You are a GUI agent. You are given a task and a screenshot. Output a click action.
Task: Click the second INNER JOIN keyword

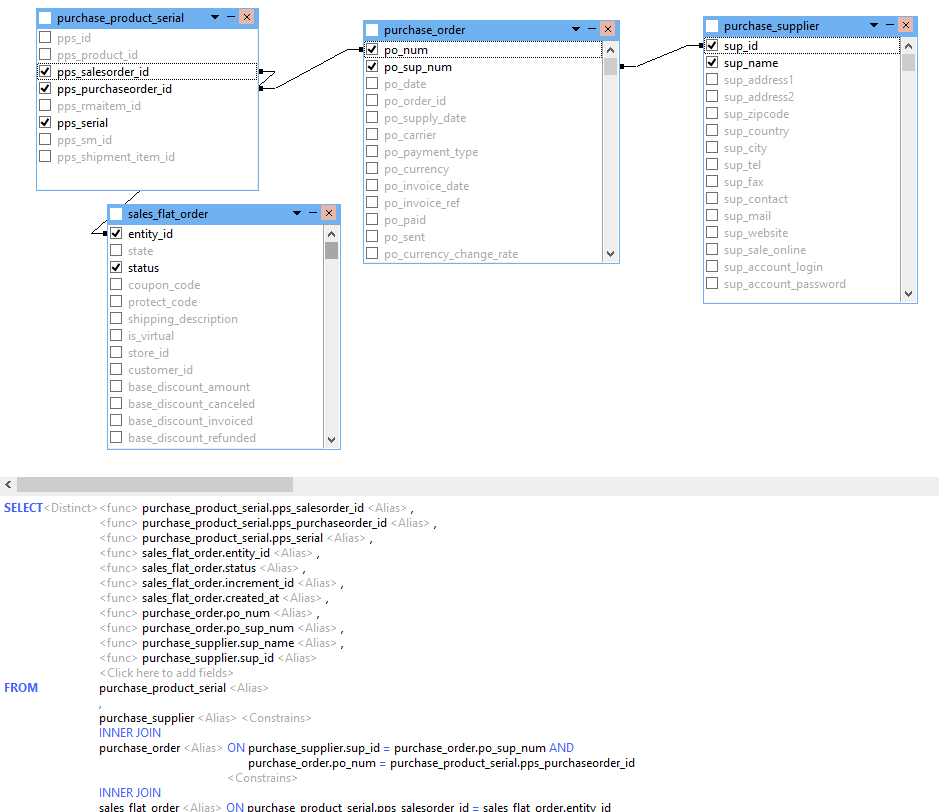[130, 792]
